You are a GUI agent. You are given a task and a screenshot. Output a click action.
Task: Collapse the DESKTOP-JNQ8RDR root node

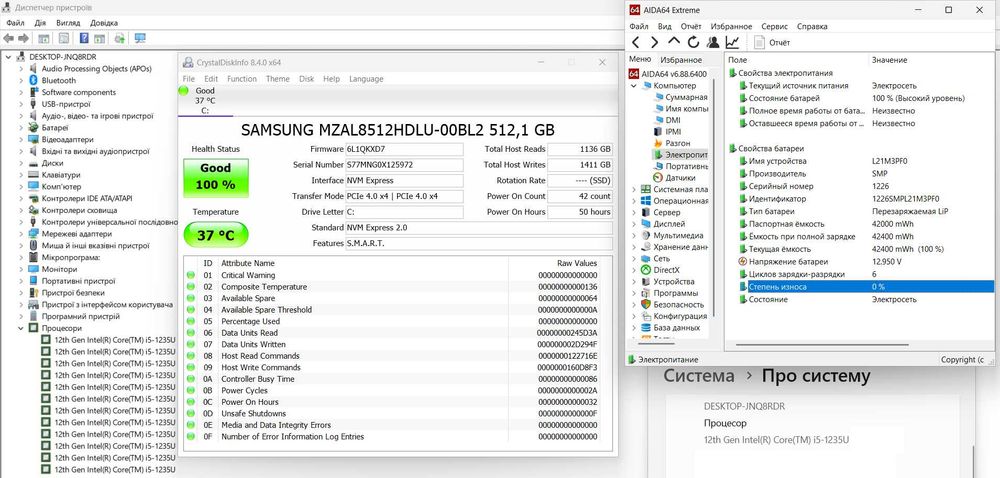pyautogui.click(x=8, y=57)
